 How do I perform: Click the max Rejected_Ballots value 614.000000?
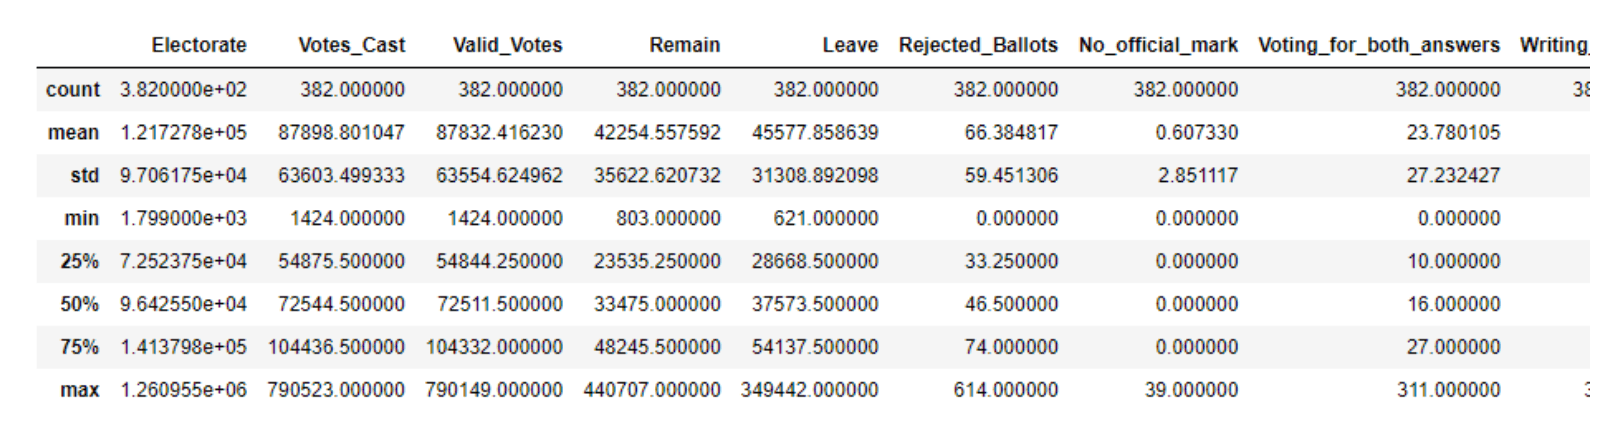(1005, 391)
